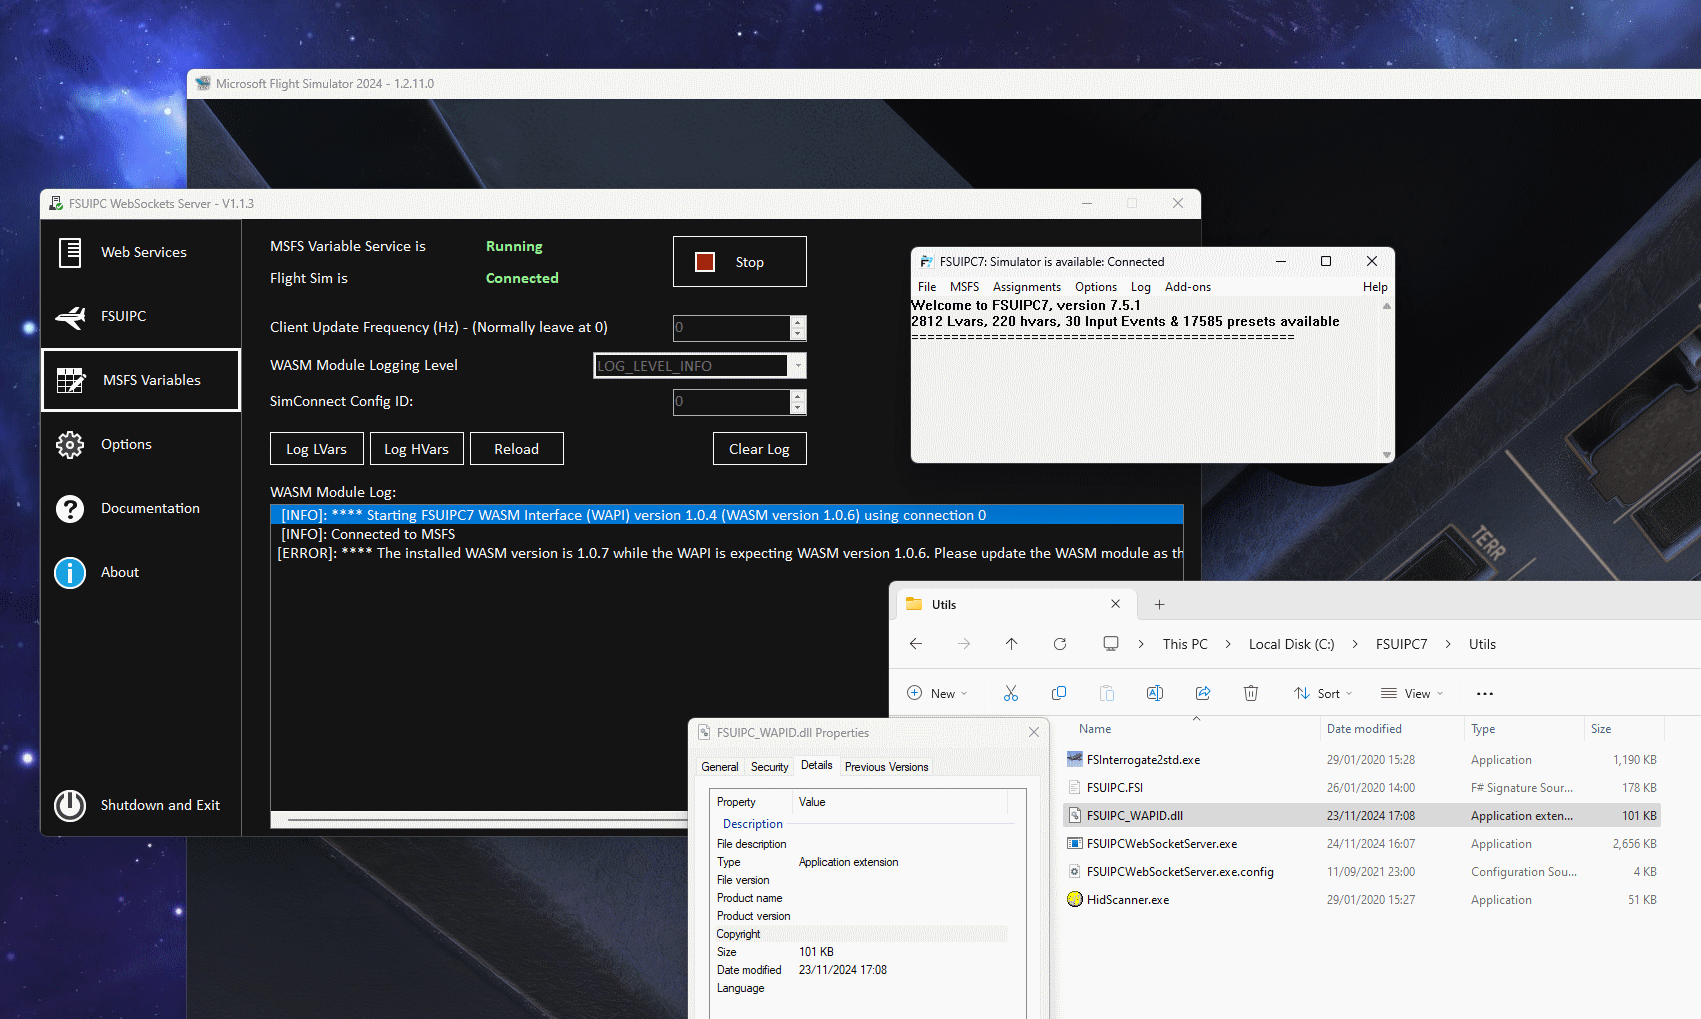Open Assignments menu in FSUIPC7
Screen dimensions: 1701x1019
(1027, 287)
